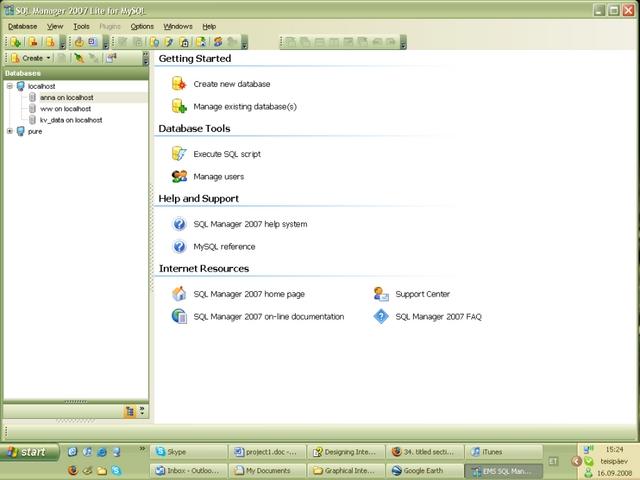Screen dimensions: 640x480
Task: Open the dropdown arrow next to Create
Action: (x=49, y=58)
